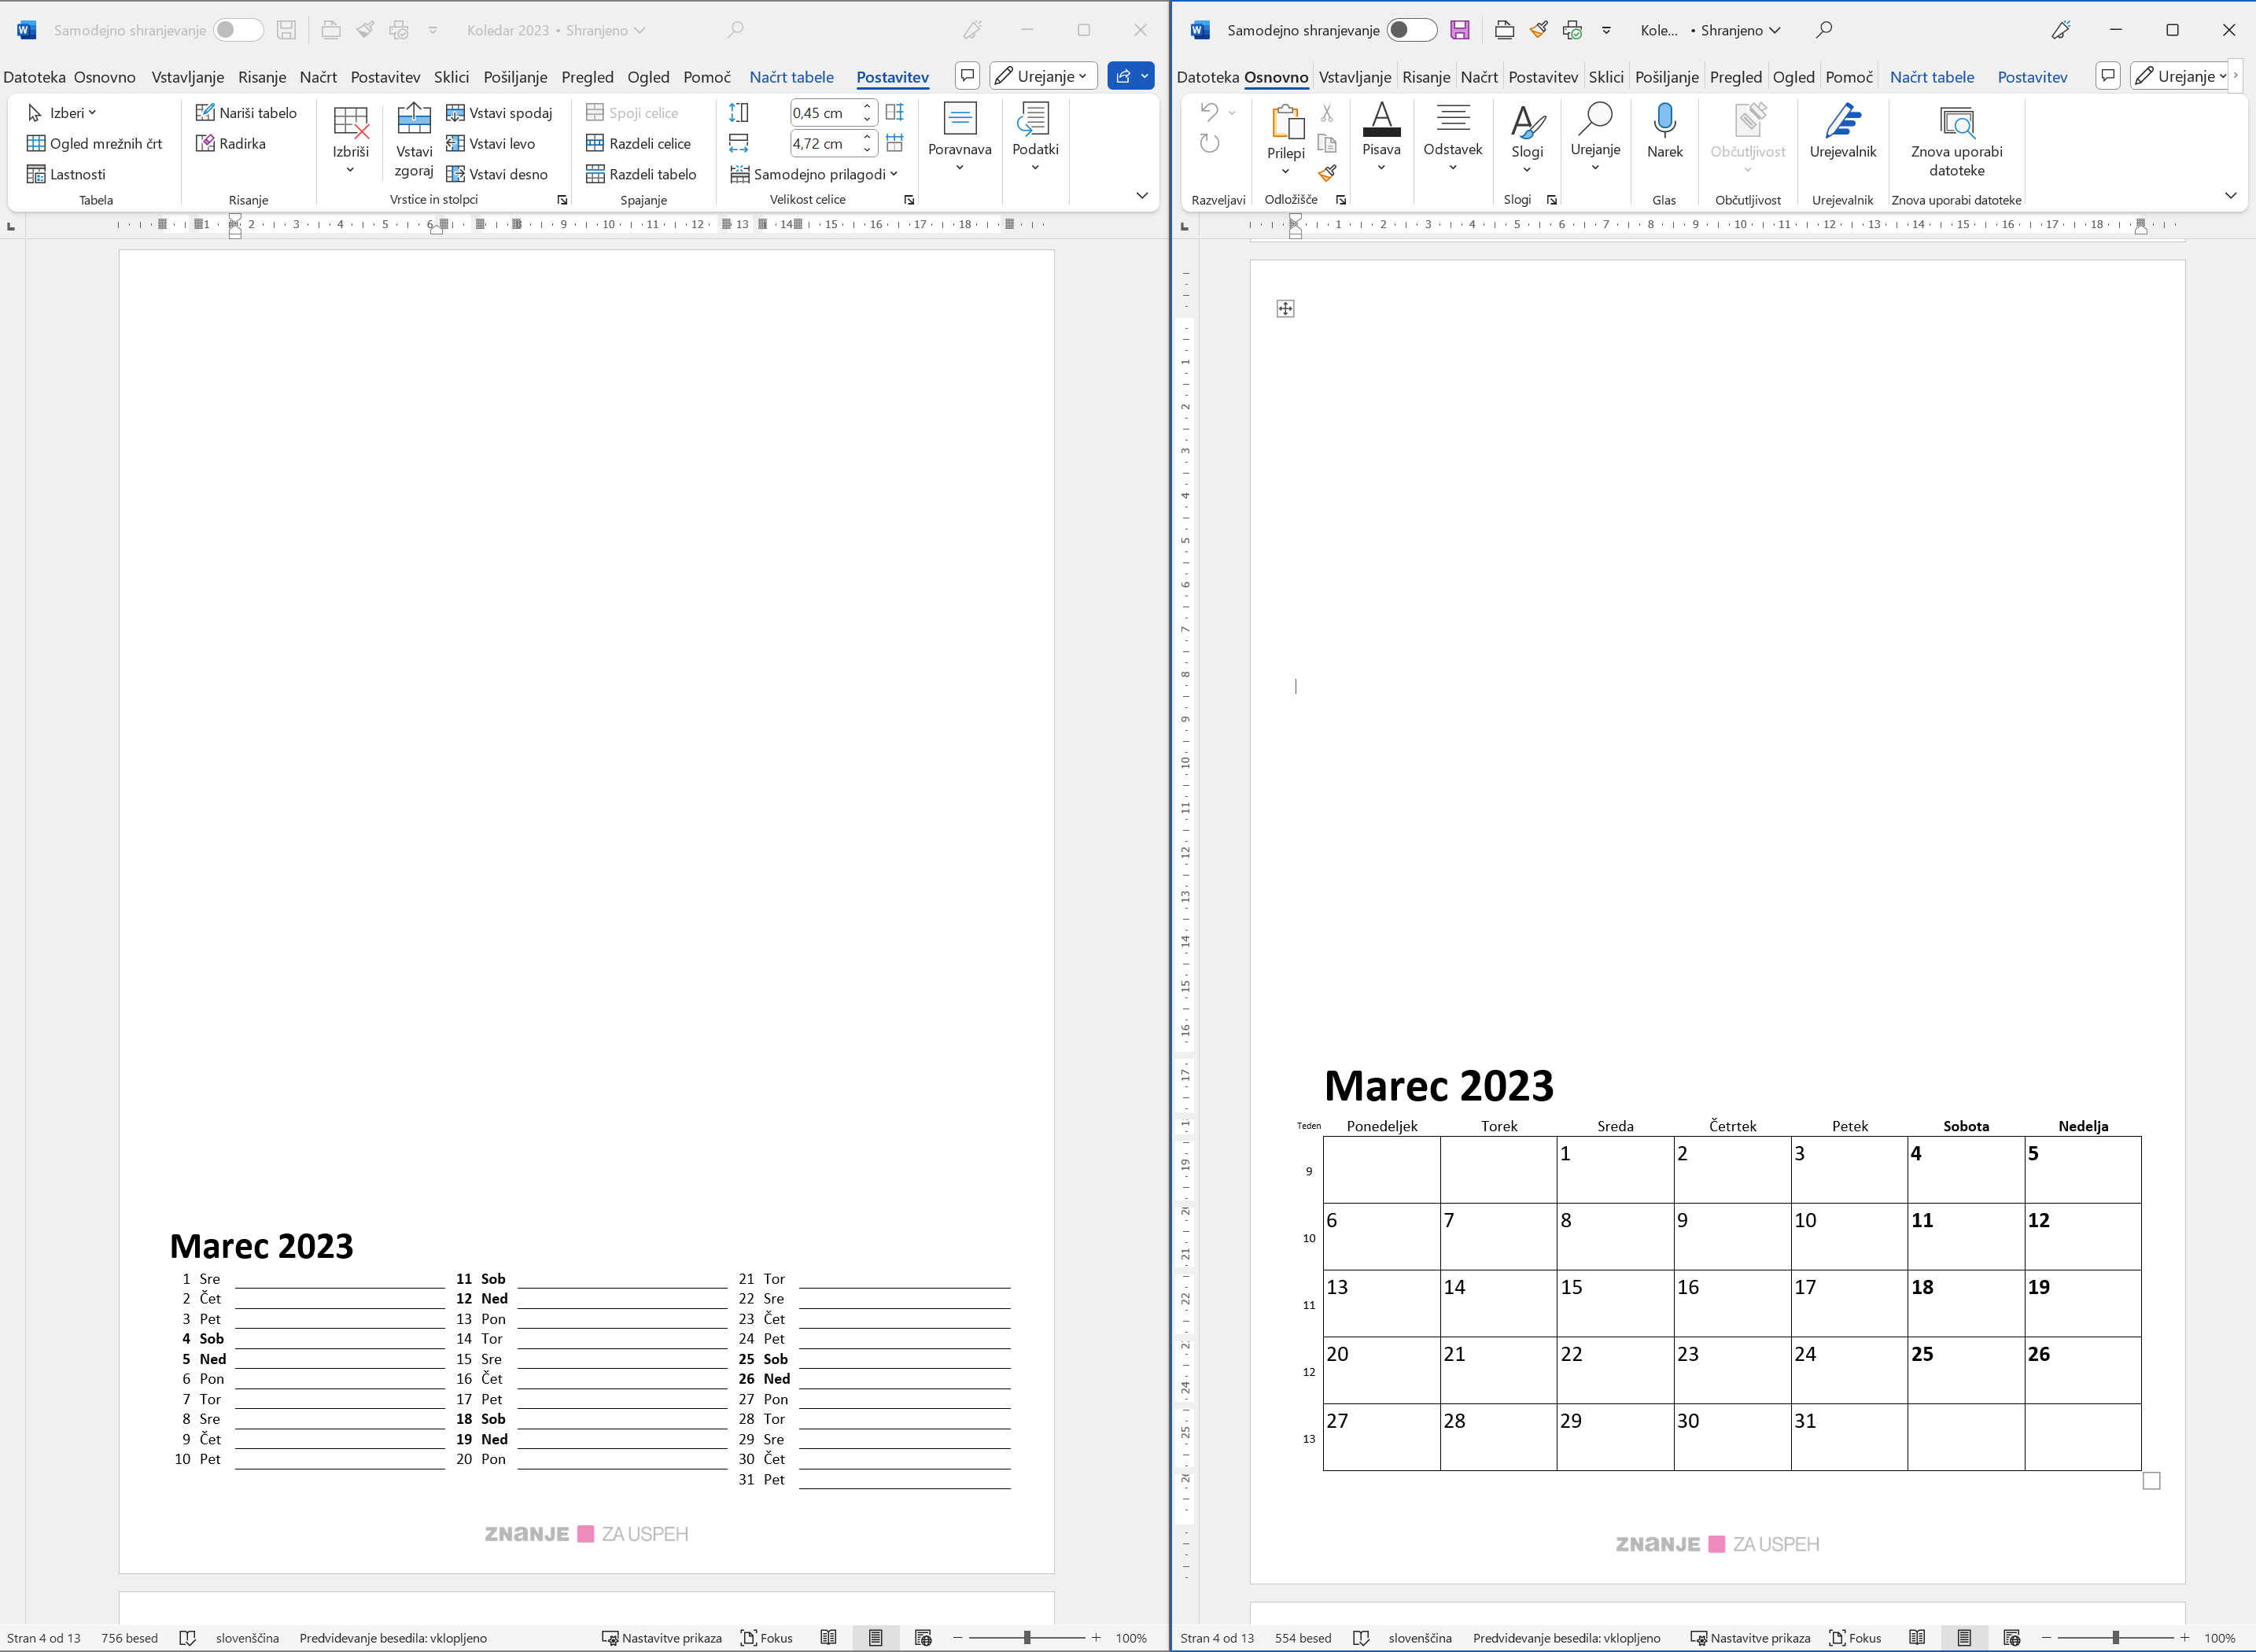Click zoom slider in right window status bar
This screenshot has width=2256, height=1652.
(x=2115, y=1638)
